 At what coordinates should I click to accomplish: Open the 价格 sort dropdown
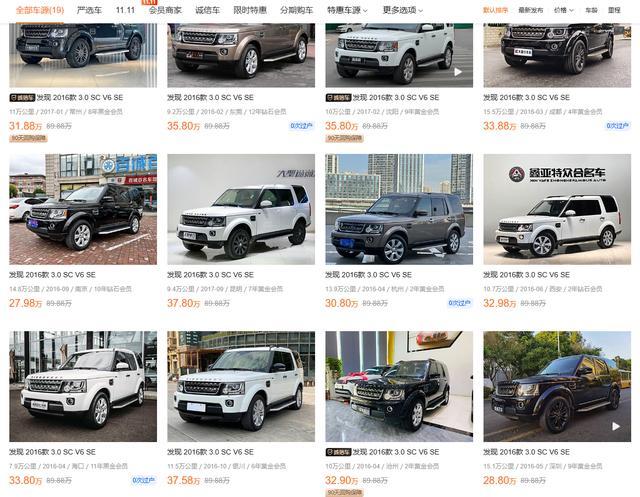coord(564,10)
